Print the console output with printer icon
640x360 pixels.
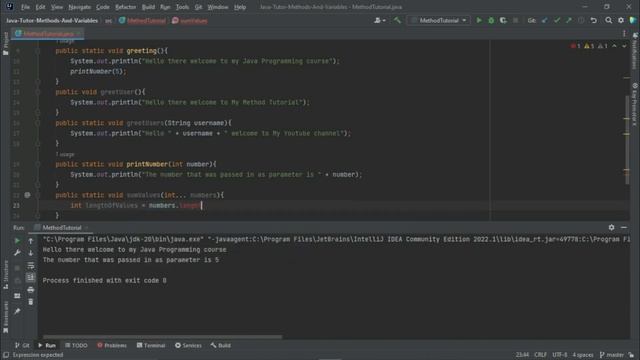31,290
